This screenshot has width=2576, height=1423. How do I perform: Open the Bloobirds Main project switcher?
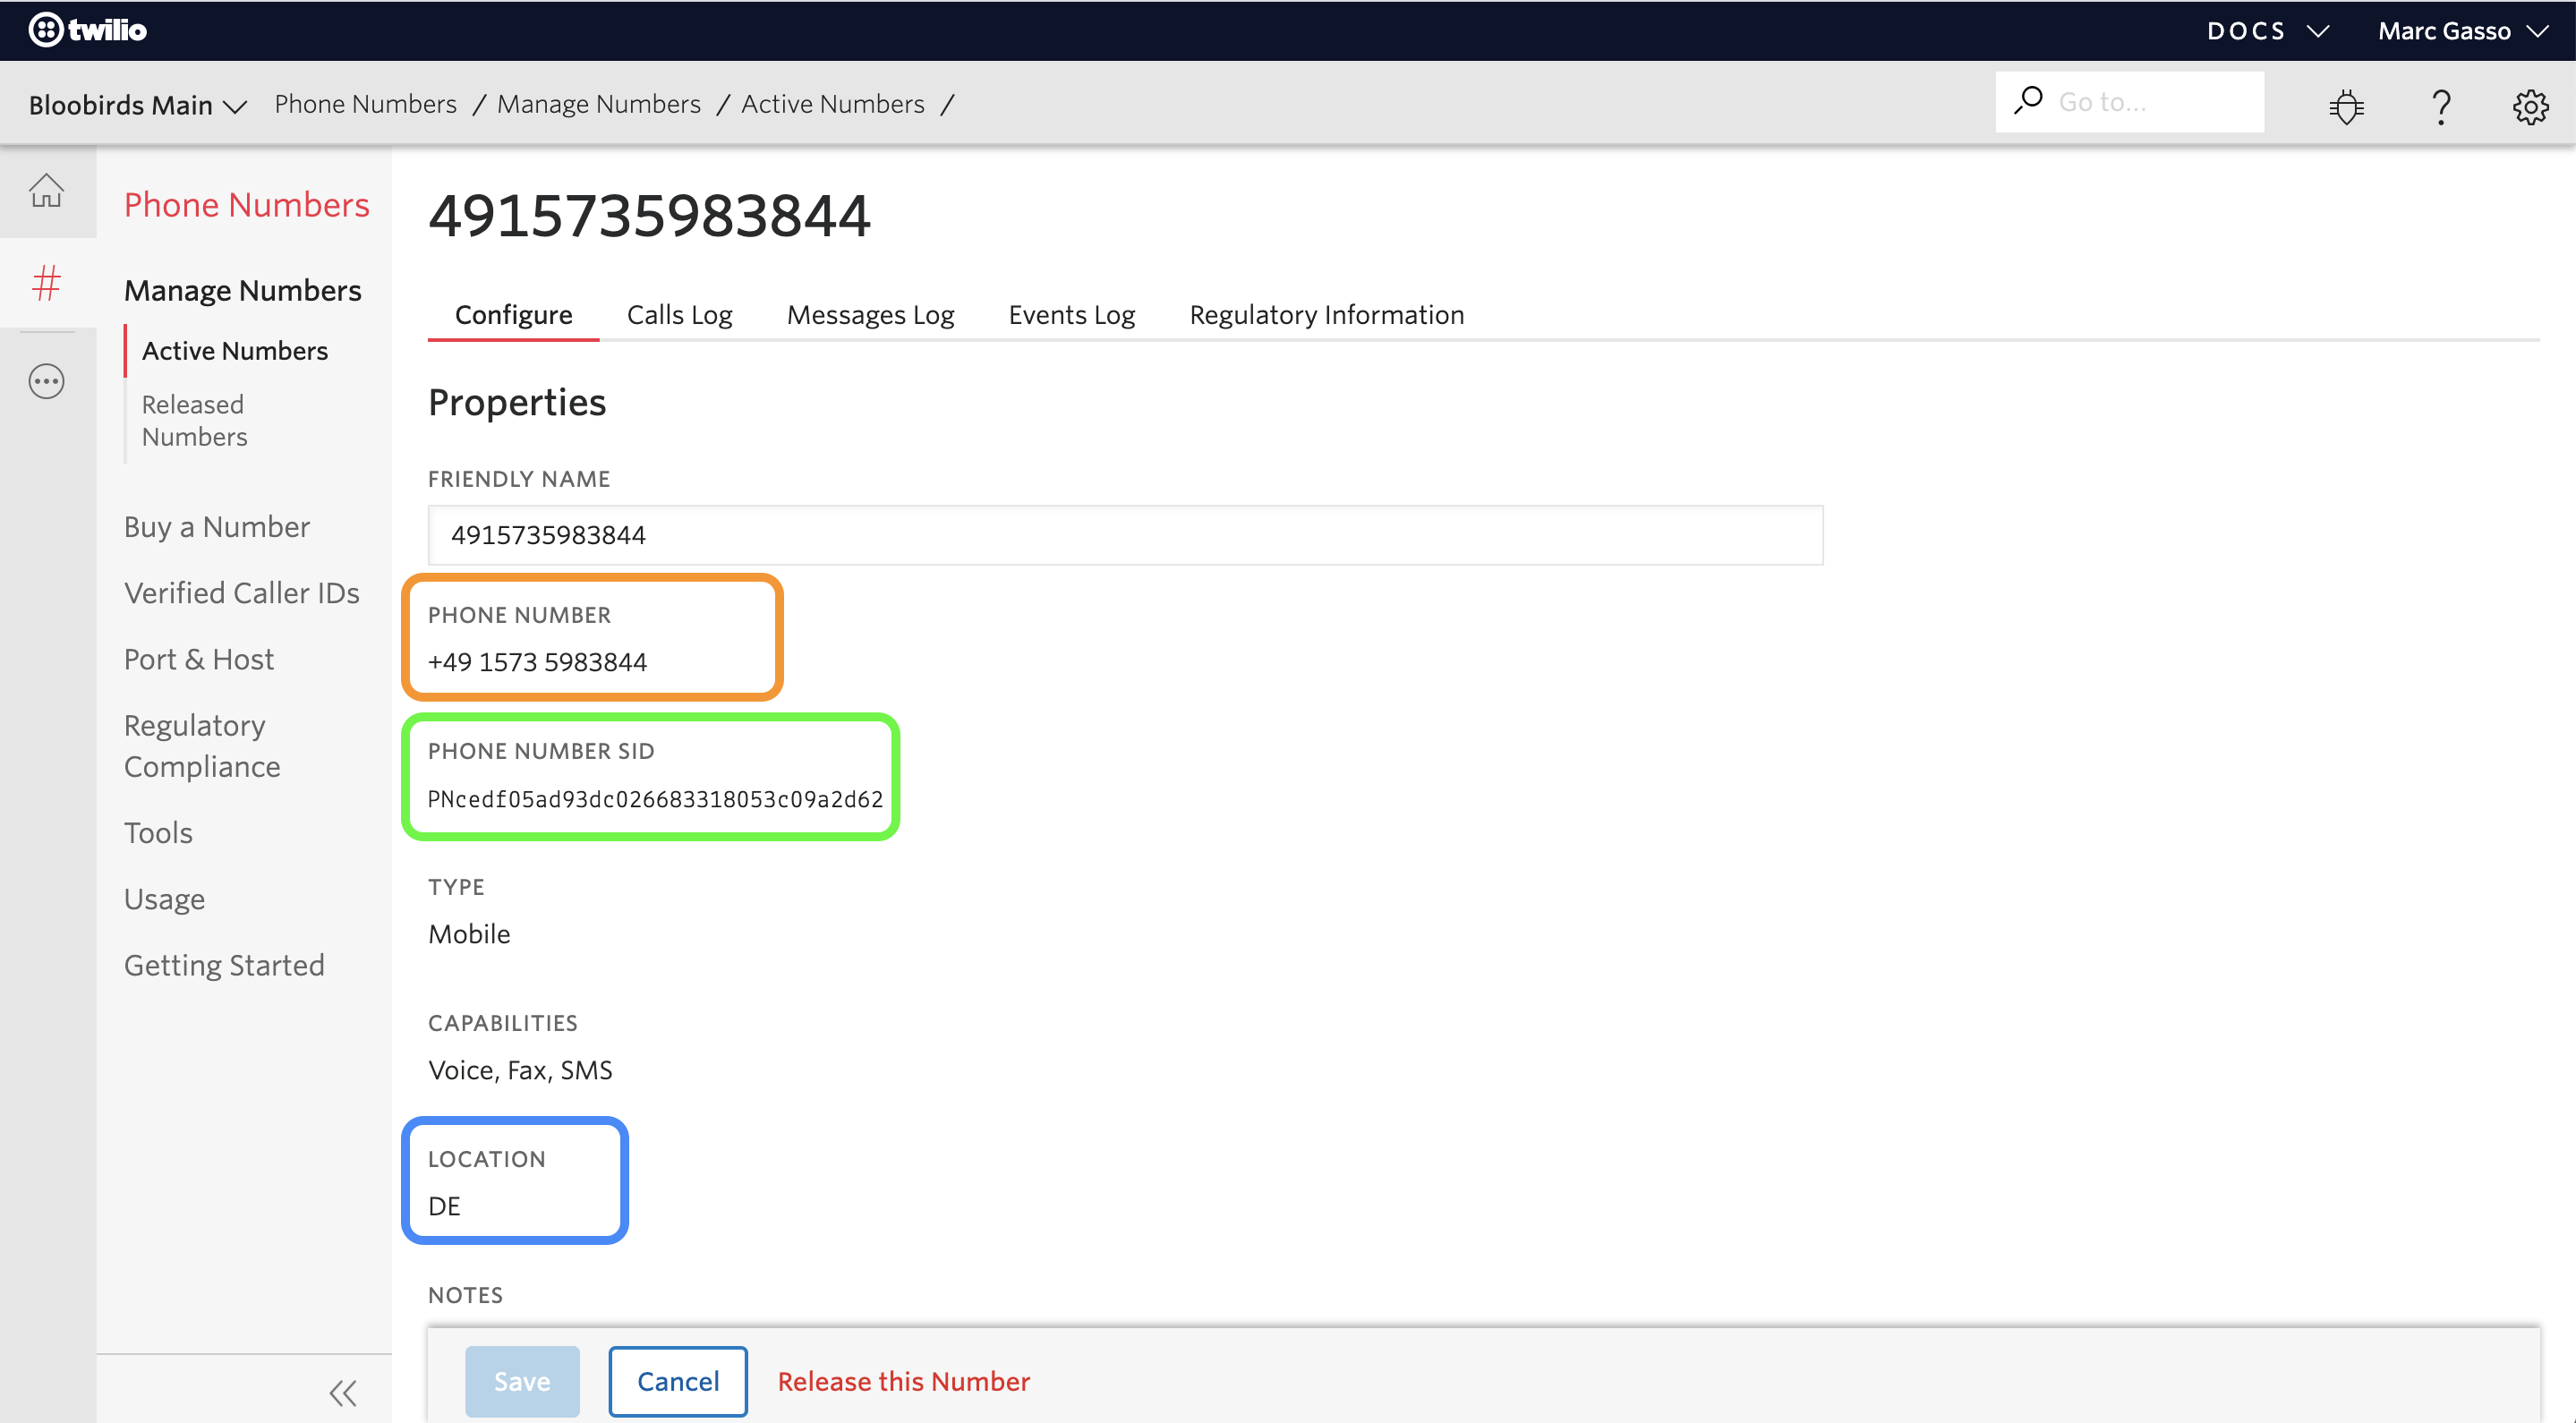coord(137,104)
